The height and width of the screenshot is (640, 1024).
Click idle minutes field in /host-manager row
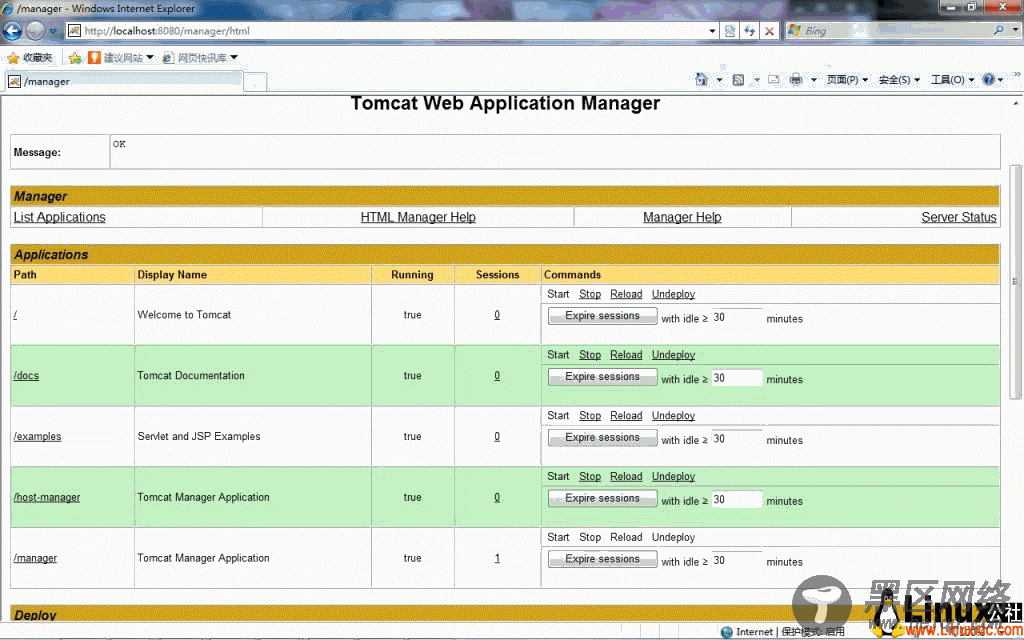click(x=737, y=500)
